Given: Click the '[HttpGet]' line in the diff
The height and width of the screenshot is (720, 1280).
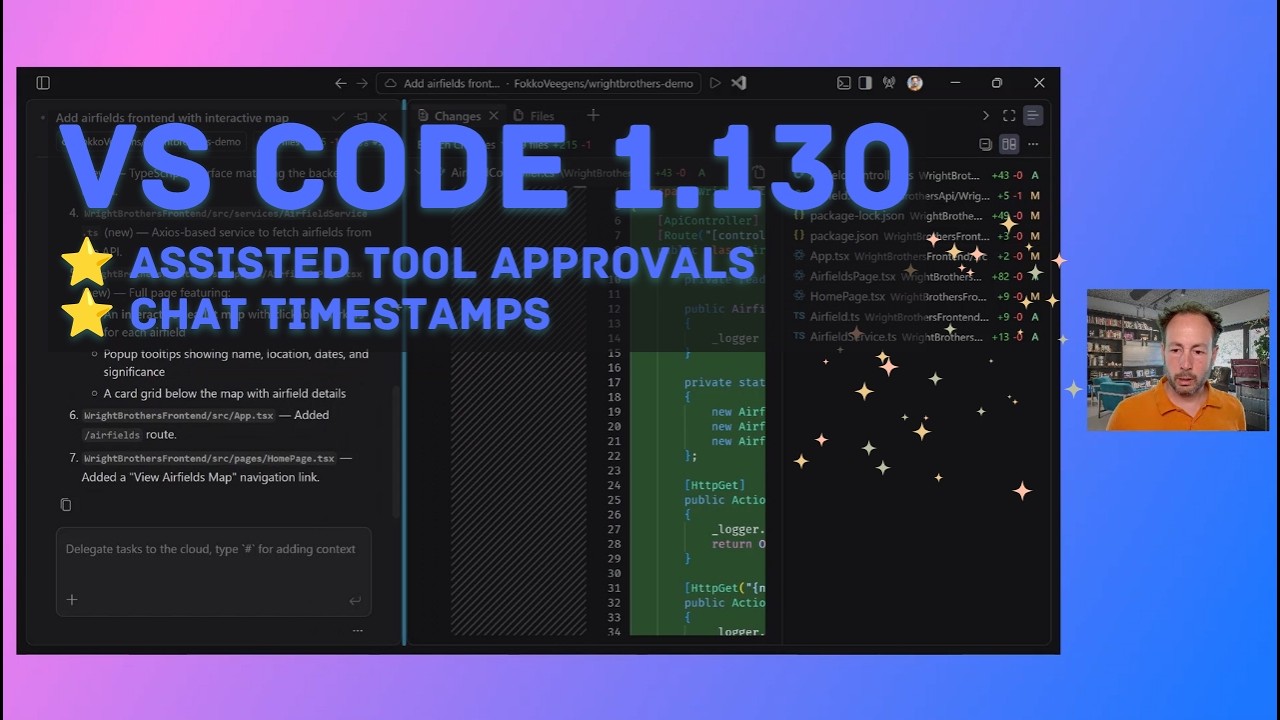Looking at the screenshot, I should click(715, 485).
